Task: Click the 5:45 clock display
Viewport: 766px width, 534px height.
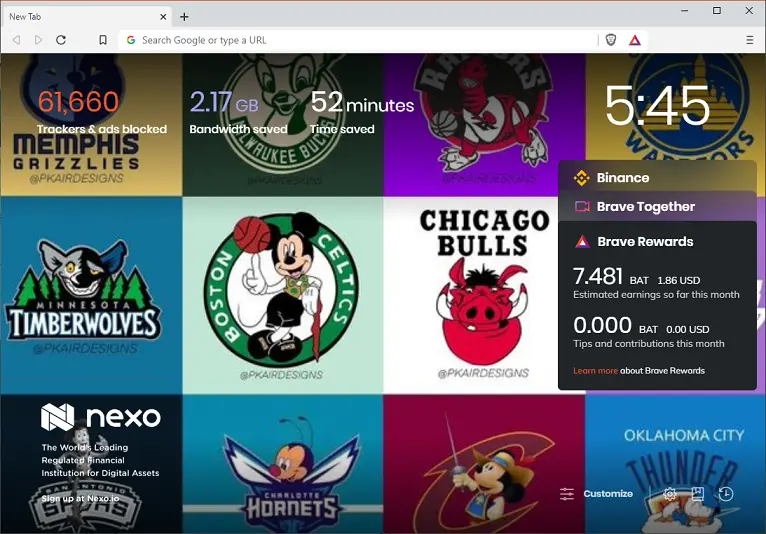Action: (x=657, y=106)
